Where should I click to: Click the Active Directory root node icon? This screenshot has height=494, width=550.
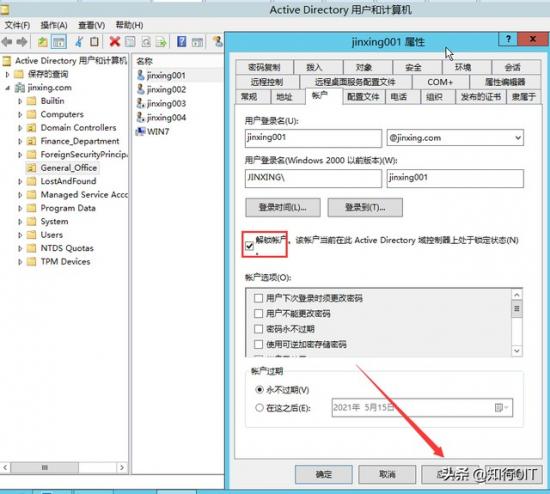pyautogui.click(x=6, y=61)
